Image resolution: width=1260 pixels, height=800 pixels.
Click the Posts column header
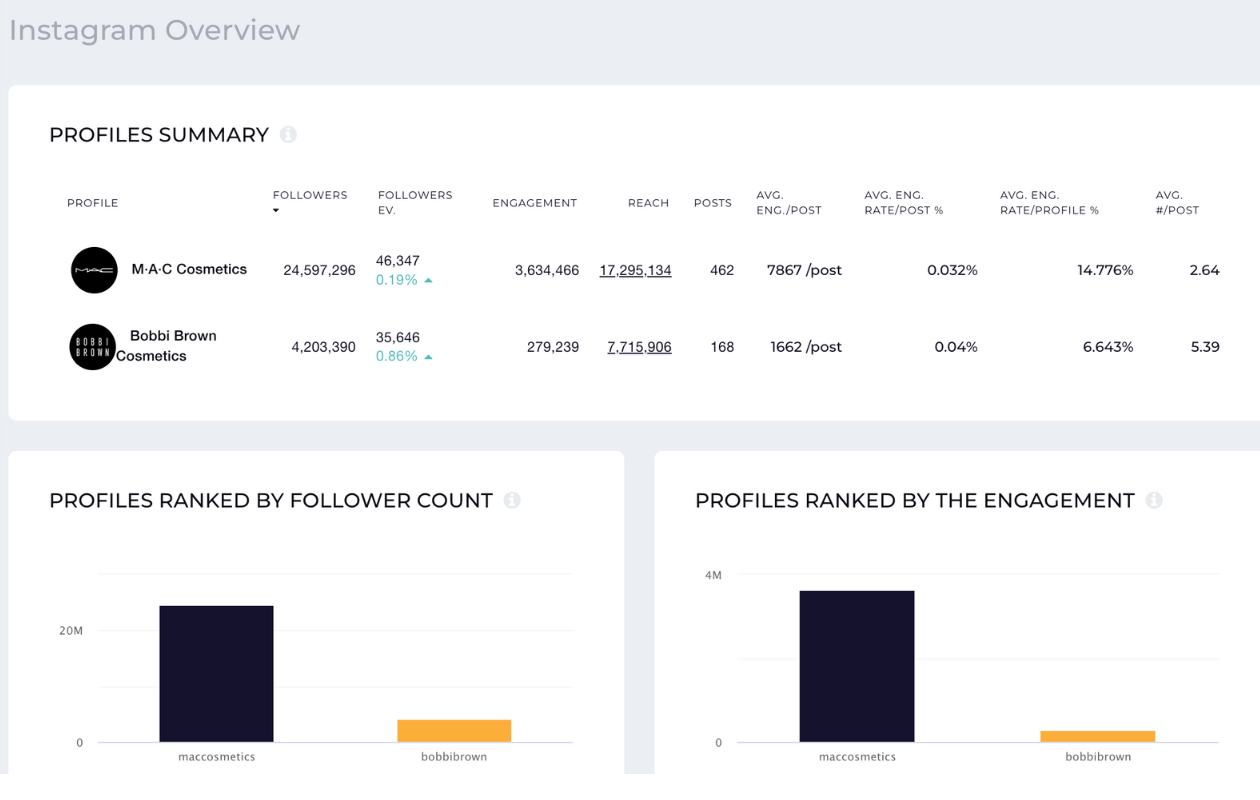click(713, 203)
